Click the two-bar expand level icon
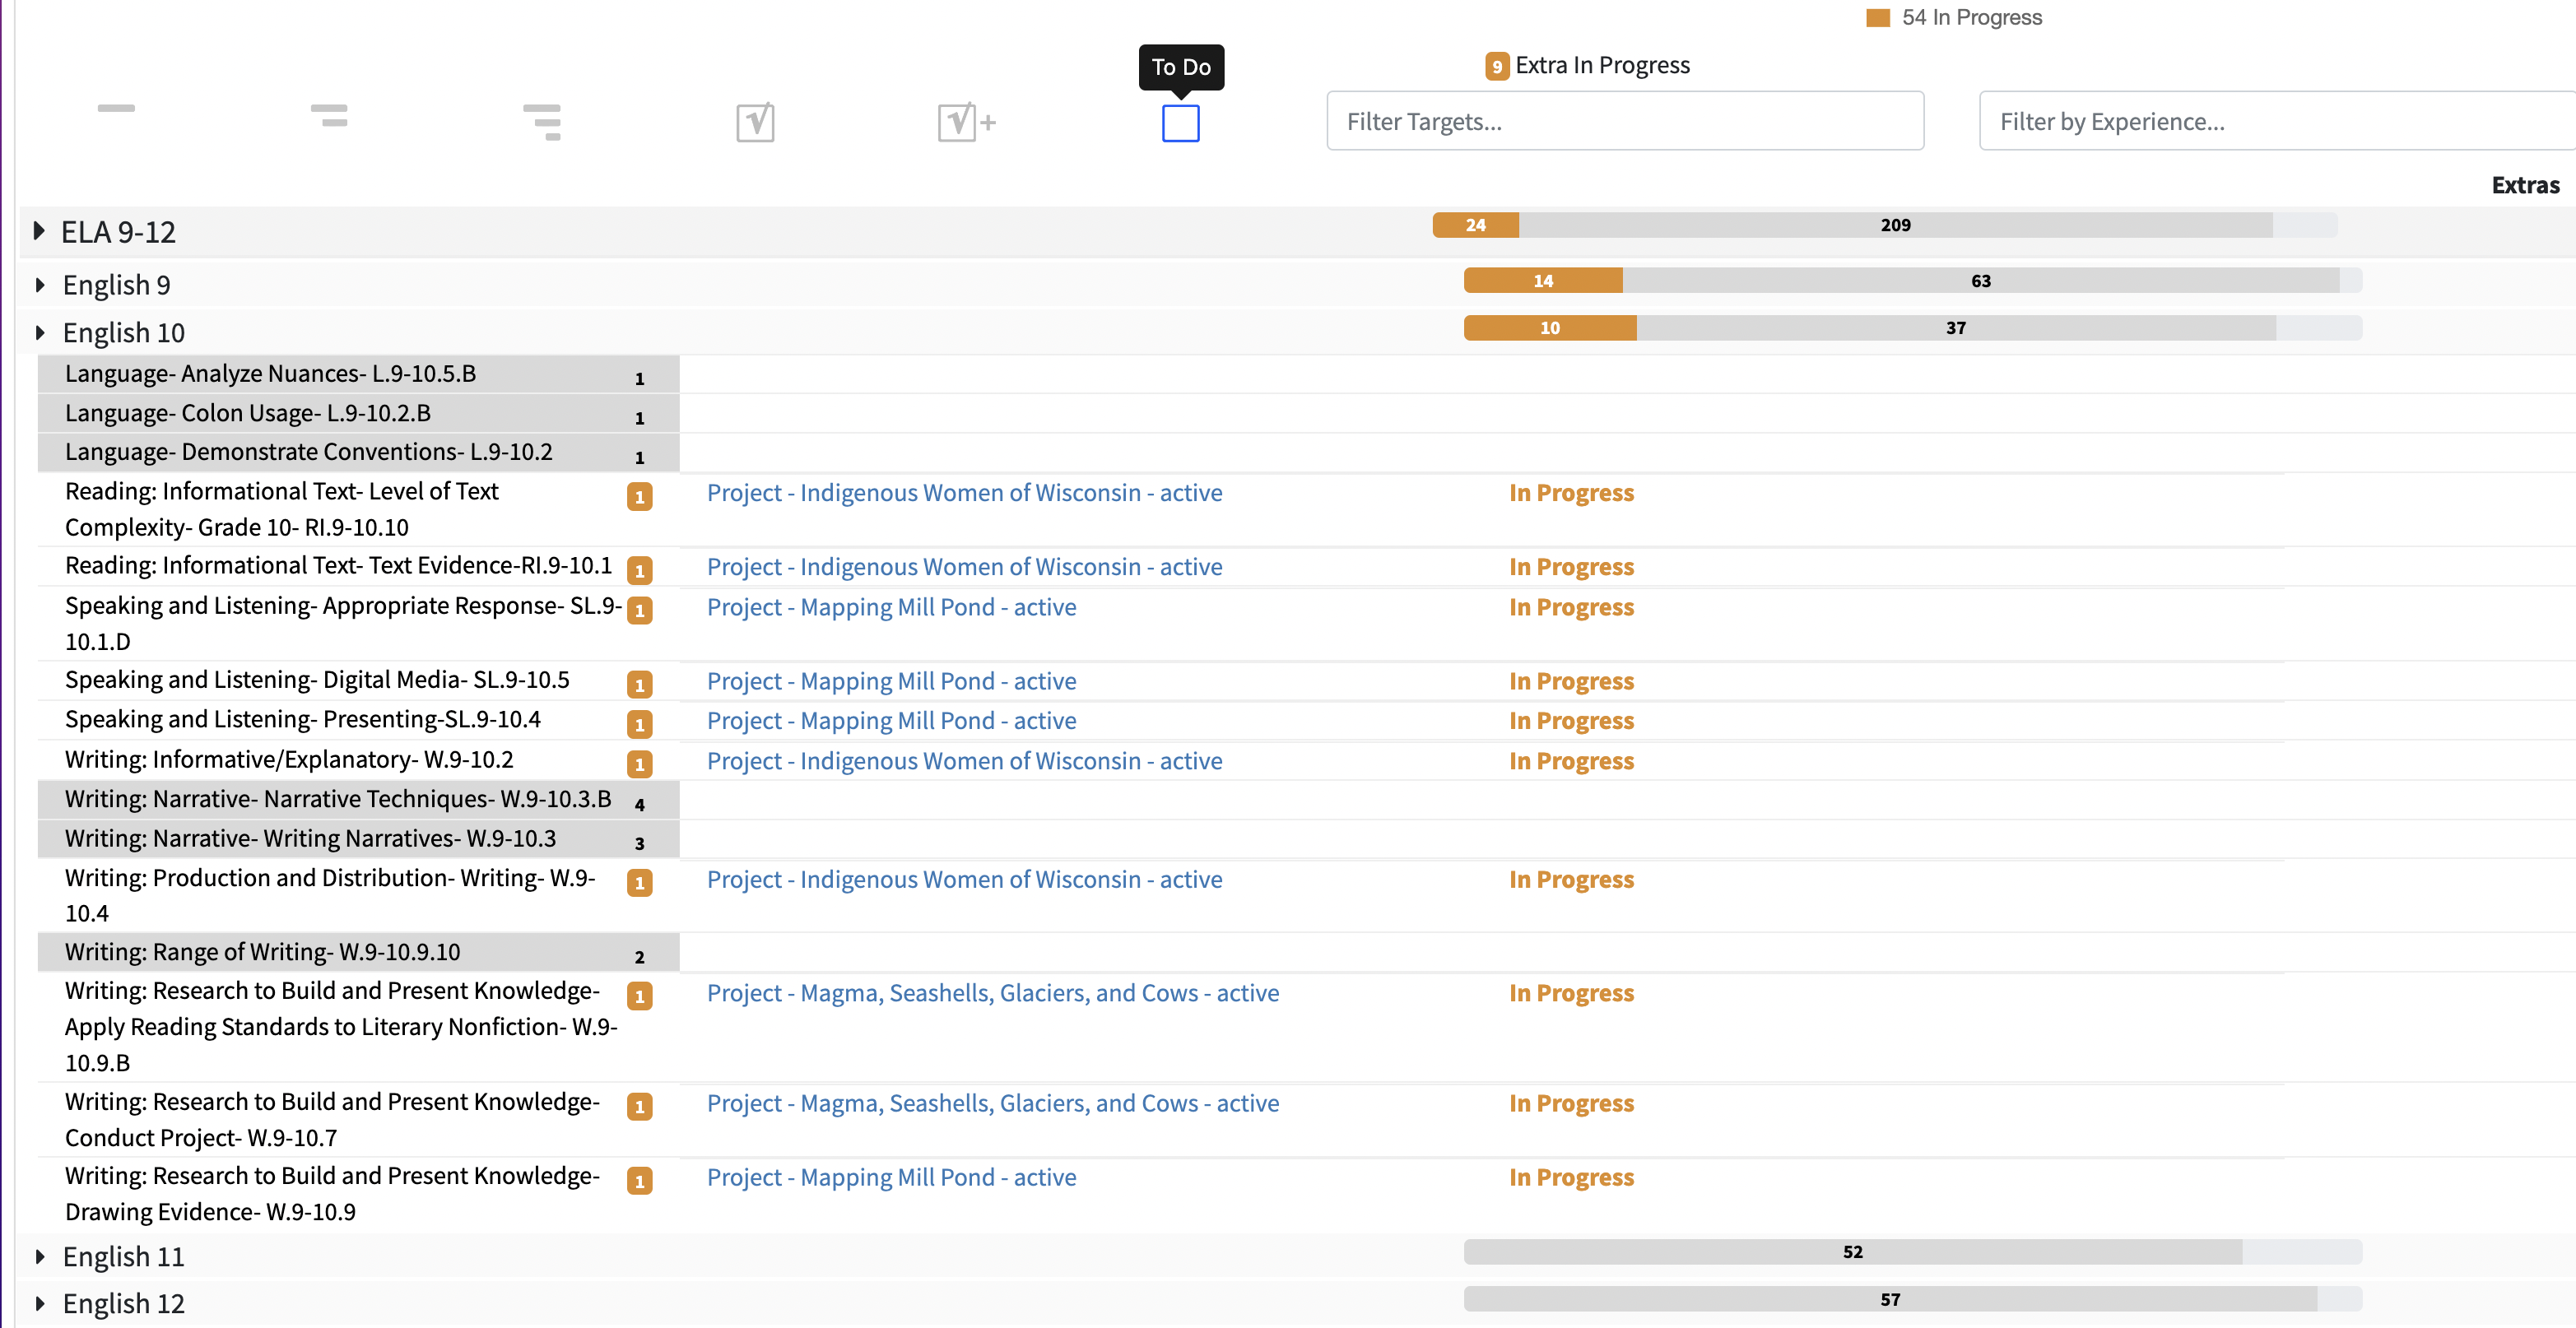This screenshot has width=2576, height=1328. [x=329, y=115]
